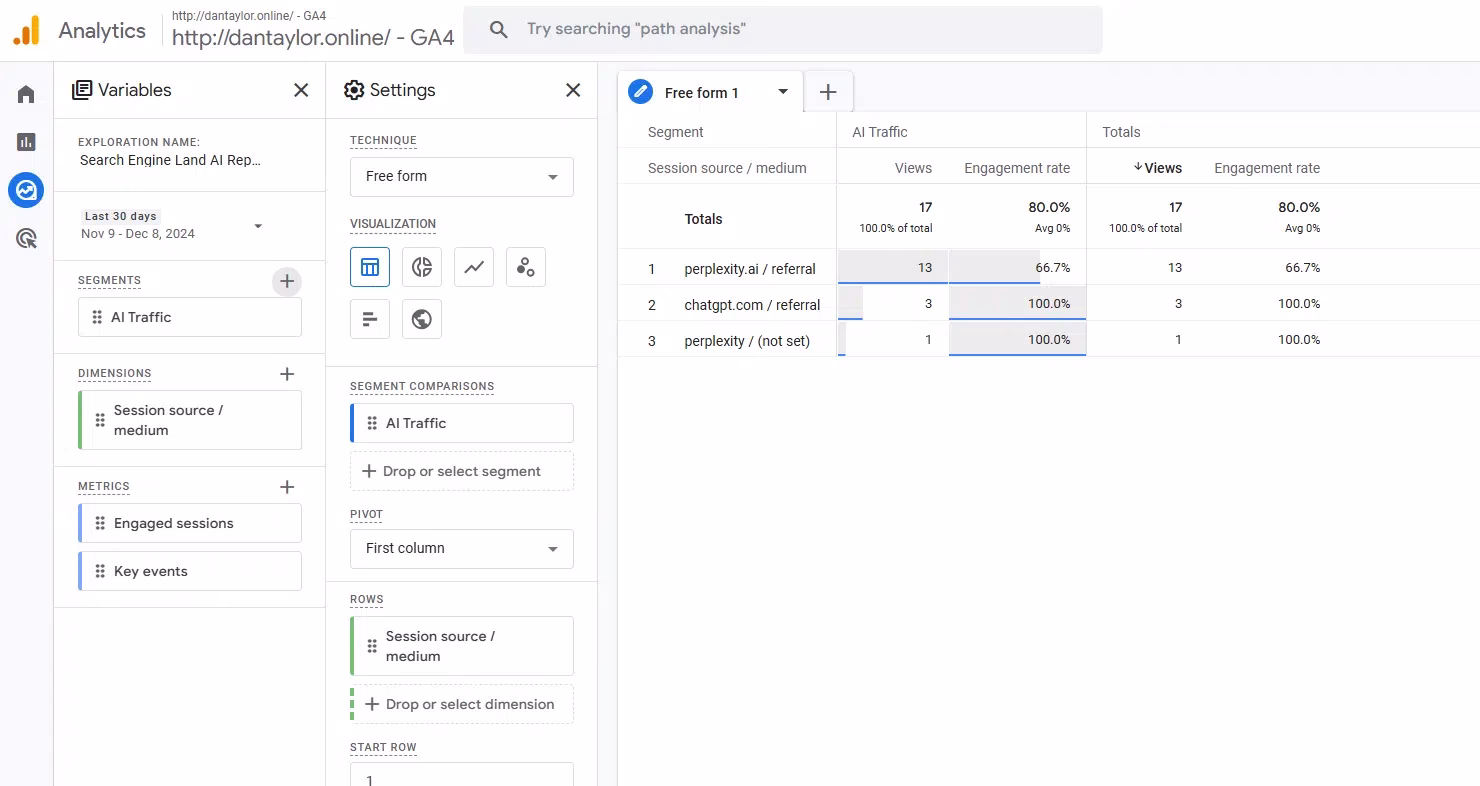Screen dimensions: 1480x786
Task: Close the Variables panel
Action: pyautogui.click(x=301, y=90)
